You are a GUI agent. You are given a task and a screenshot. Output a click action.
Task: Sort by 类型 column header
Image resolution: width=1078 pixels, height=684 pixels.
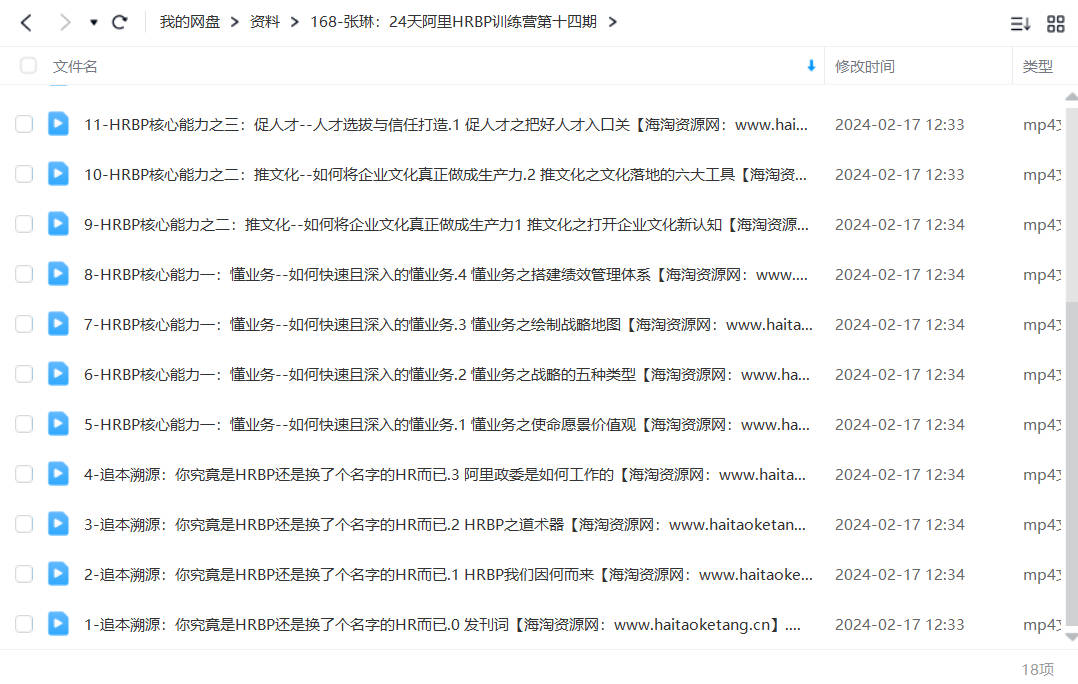(1037, 67)
